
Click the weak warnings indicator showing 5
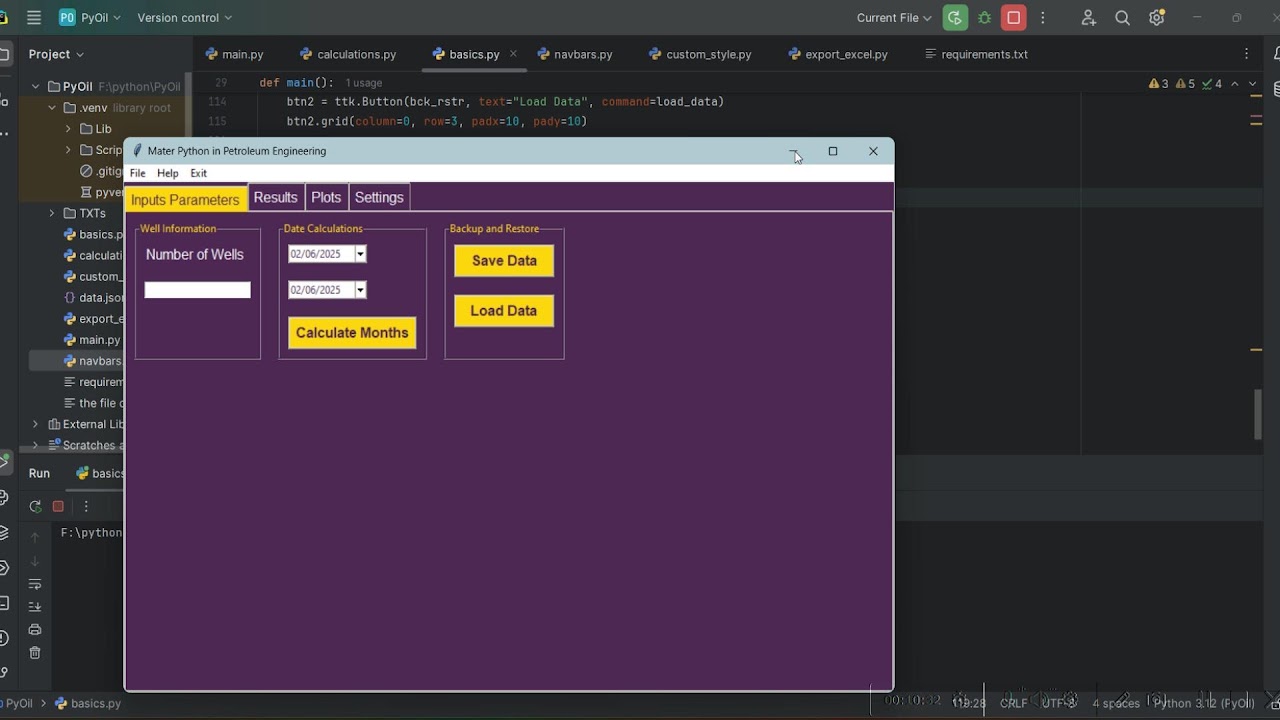click(1186, 84)
